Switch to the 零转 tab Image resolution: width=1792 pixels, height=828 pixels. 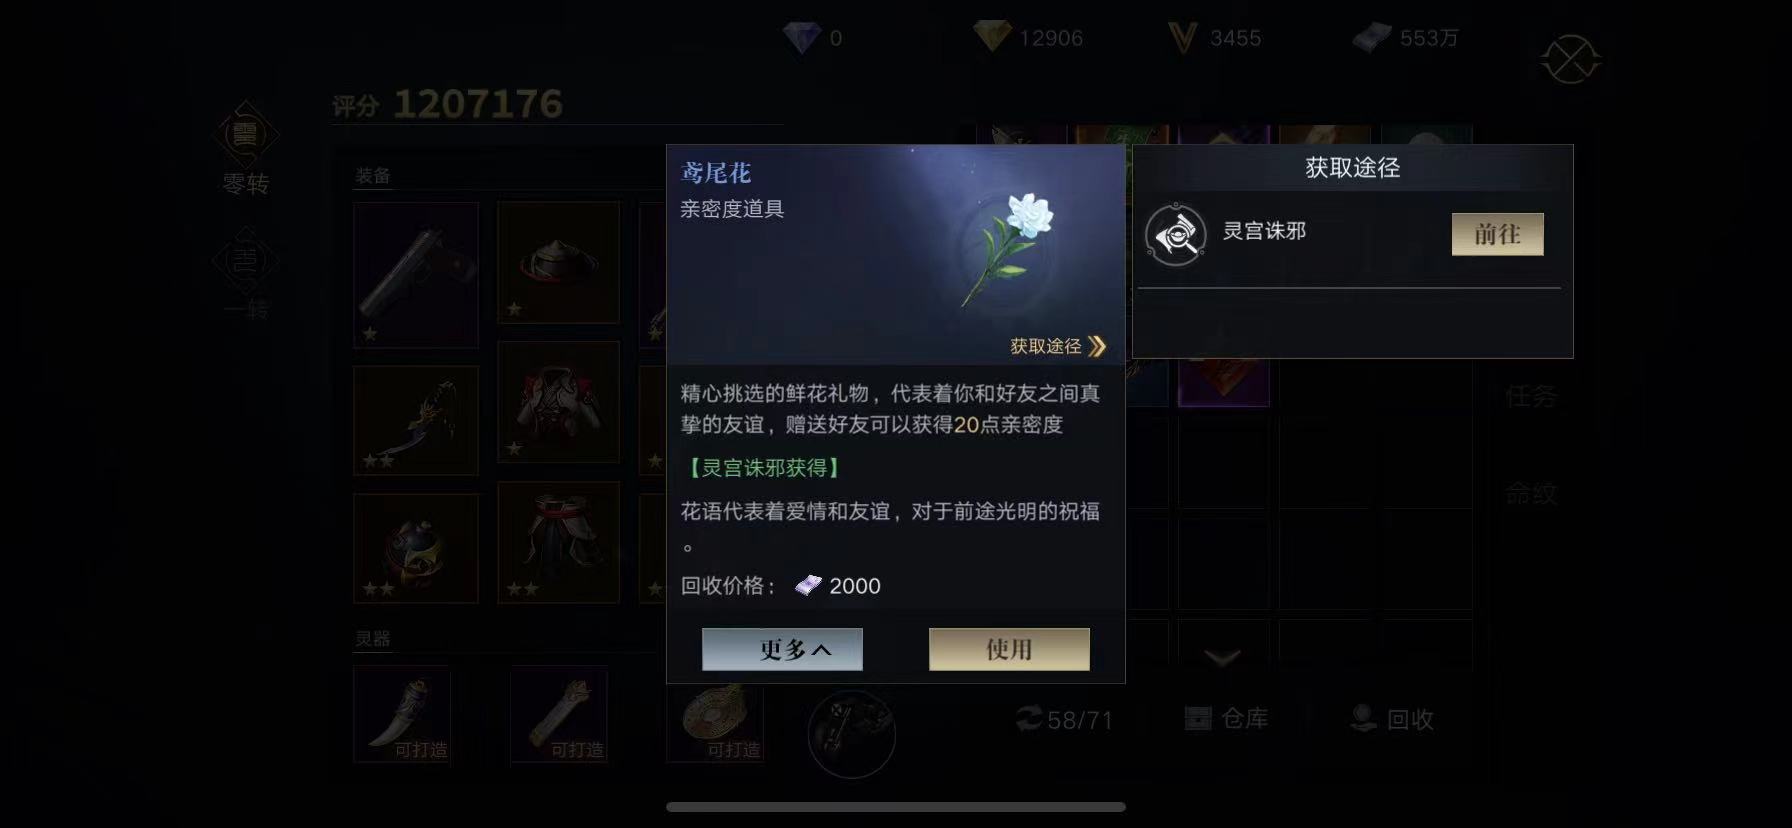pyautogui.click(x=245, y=149)
